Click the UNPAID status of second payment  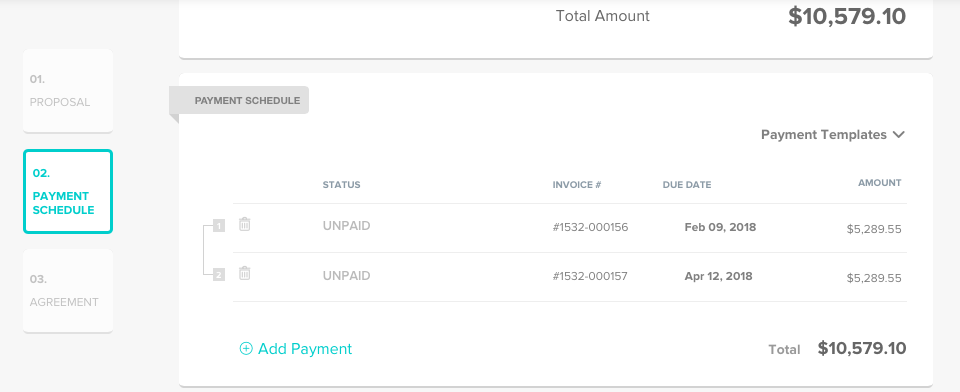click(x=347, y=276)
